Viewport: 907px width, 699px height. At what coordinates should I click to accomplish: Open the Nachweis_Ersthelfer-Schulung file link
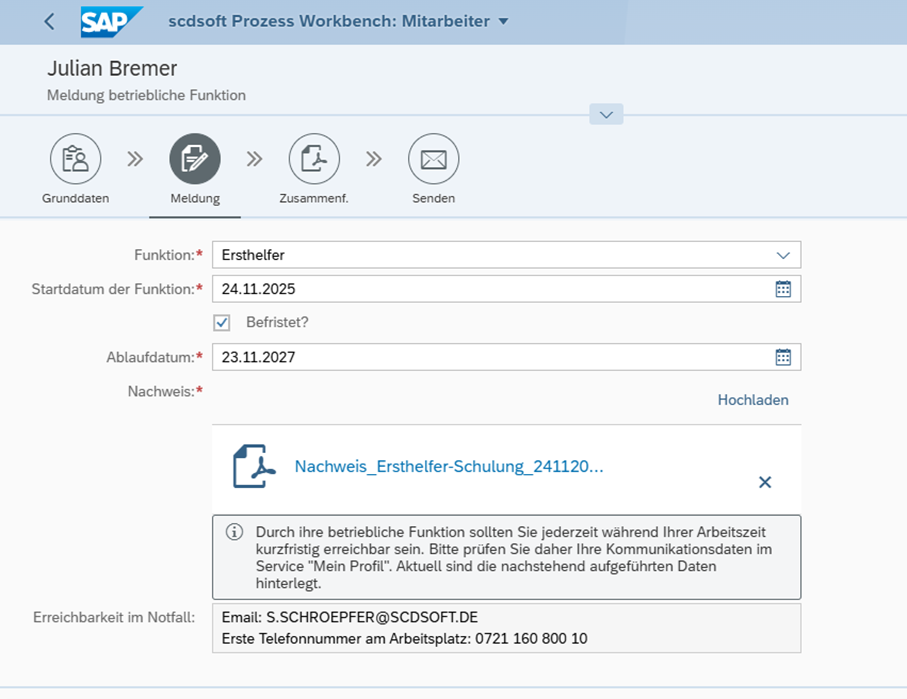449,467
